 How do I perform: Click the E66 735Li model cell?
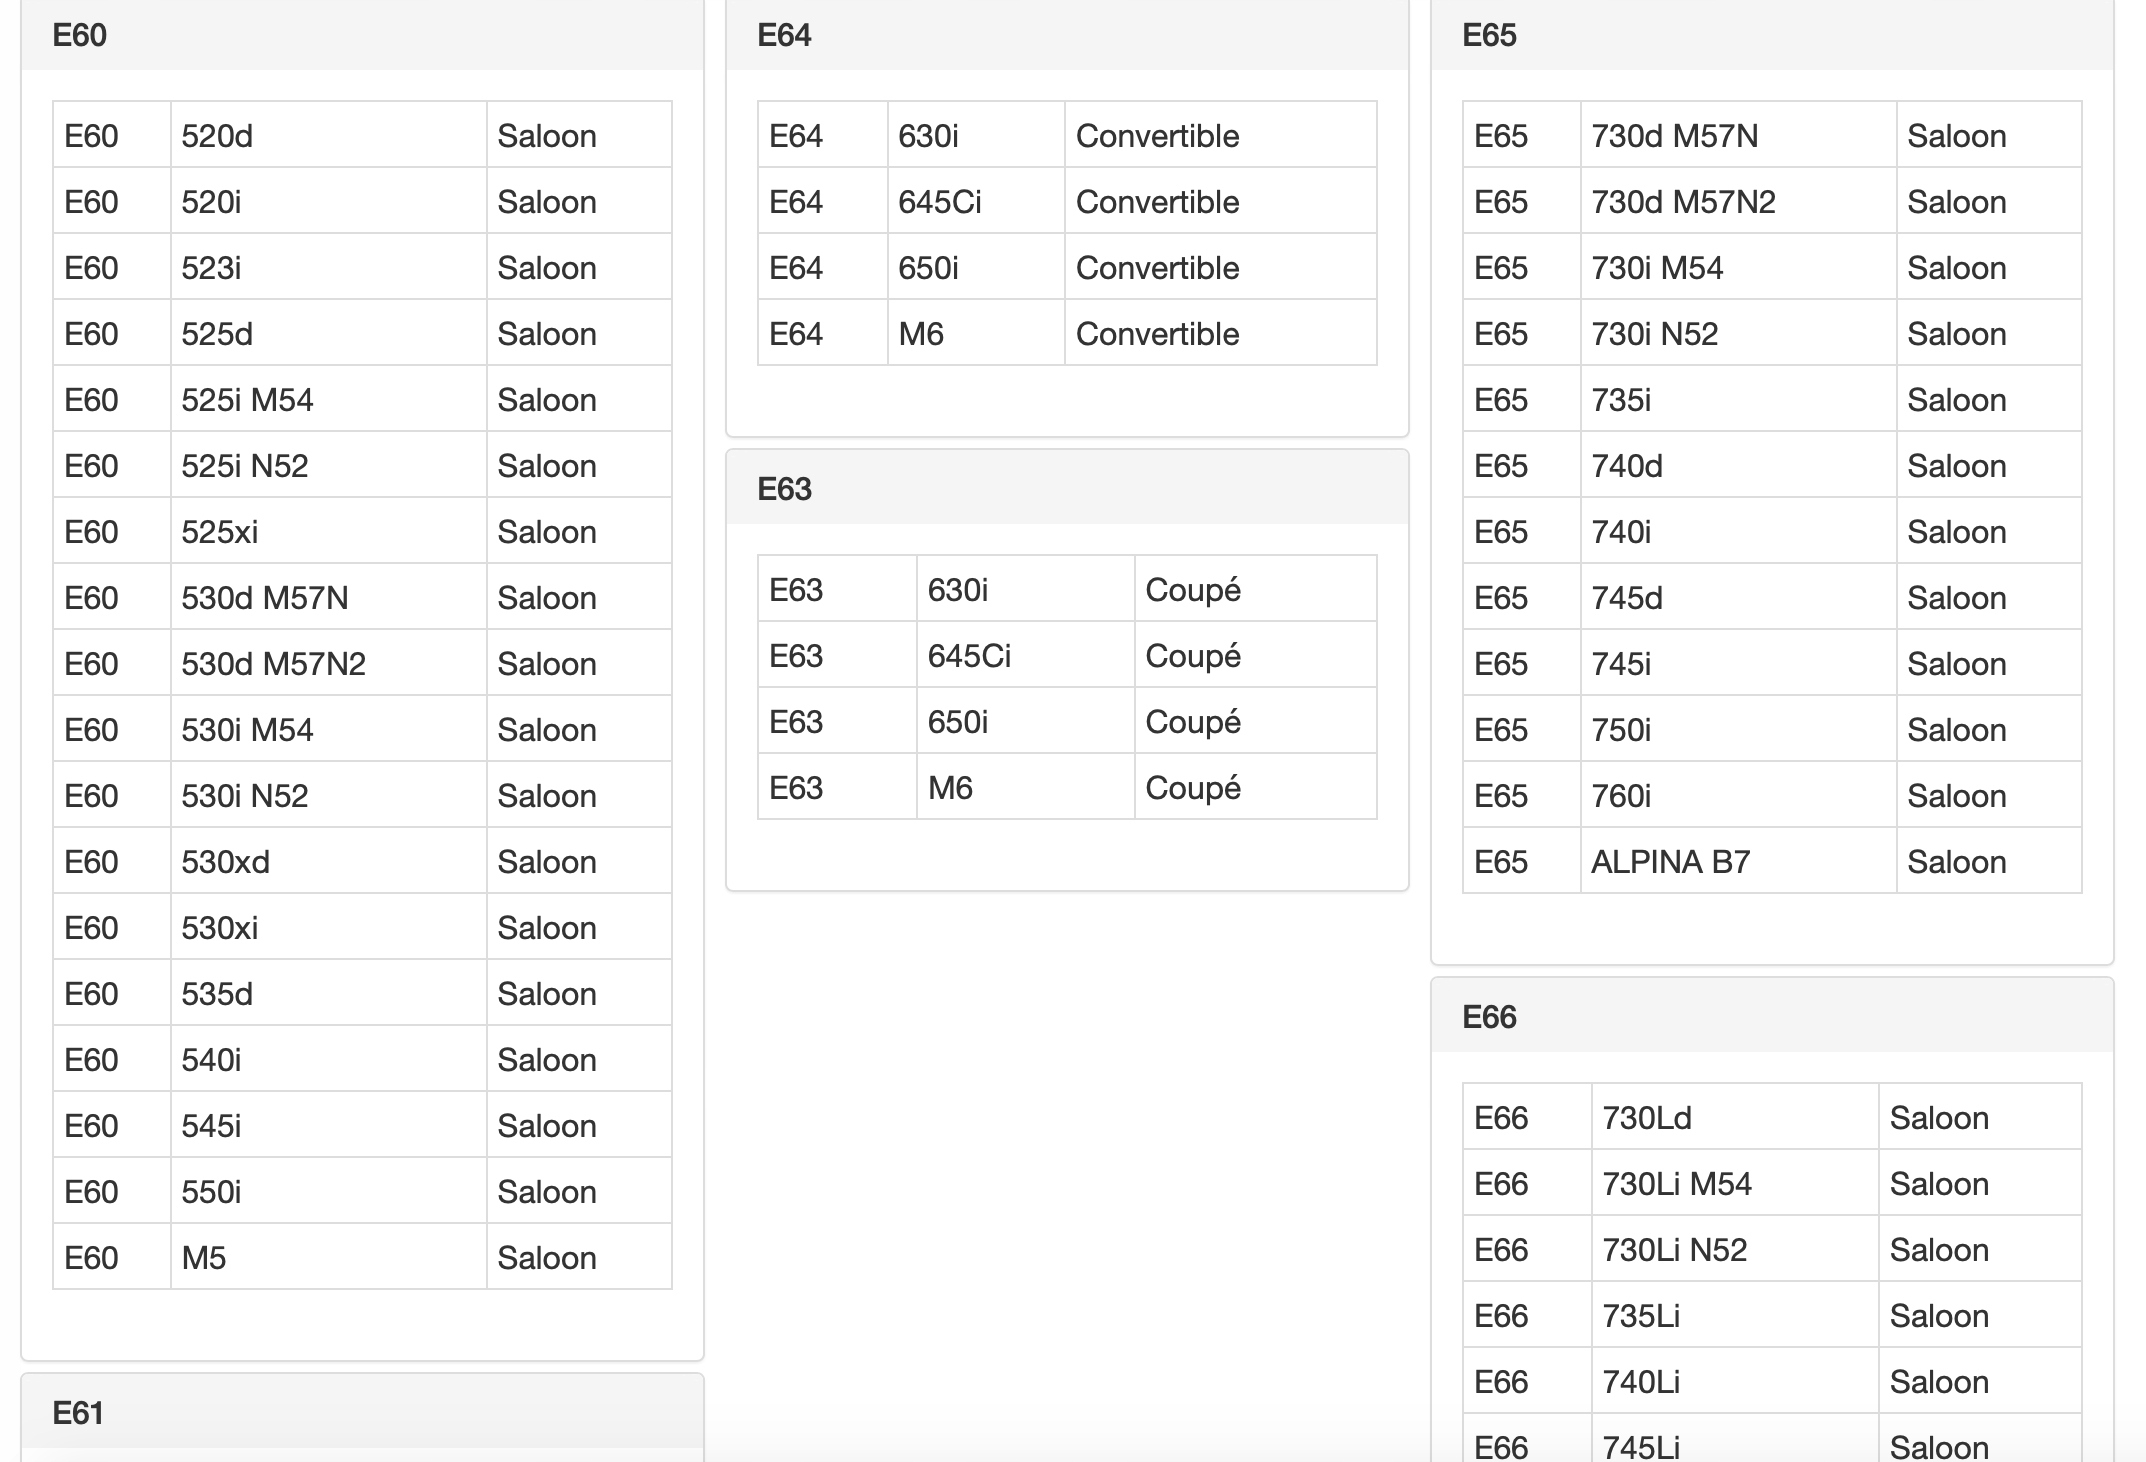1735,1315
